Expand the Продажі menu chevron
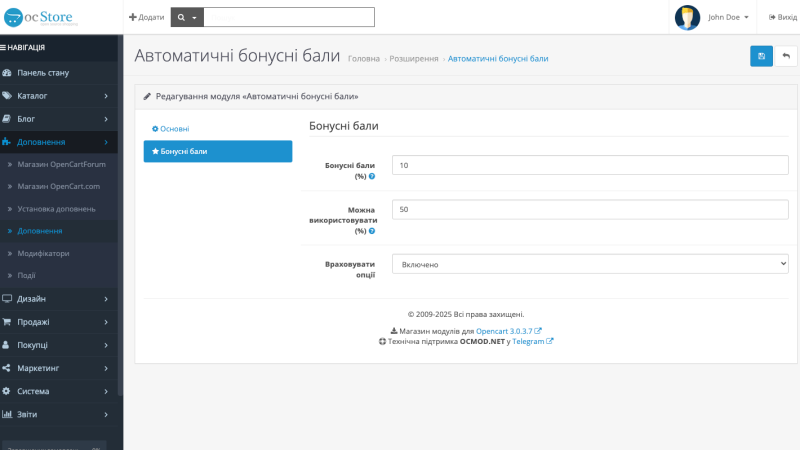800x450 pixels. pos(106,322)
